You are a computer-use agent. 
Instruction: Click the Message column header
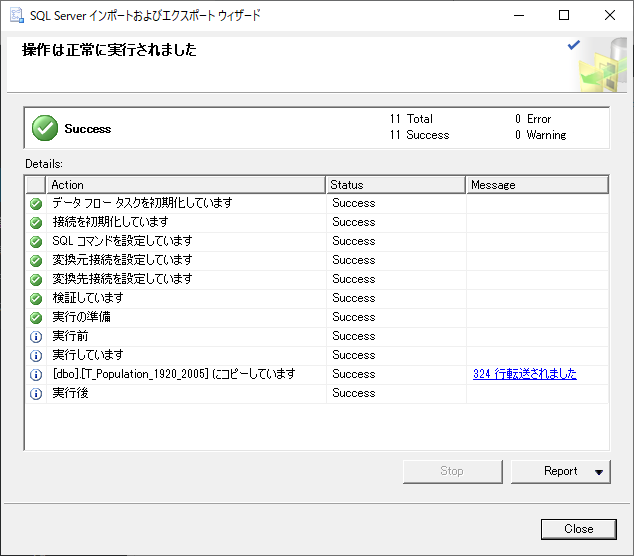(537, 185)
